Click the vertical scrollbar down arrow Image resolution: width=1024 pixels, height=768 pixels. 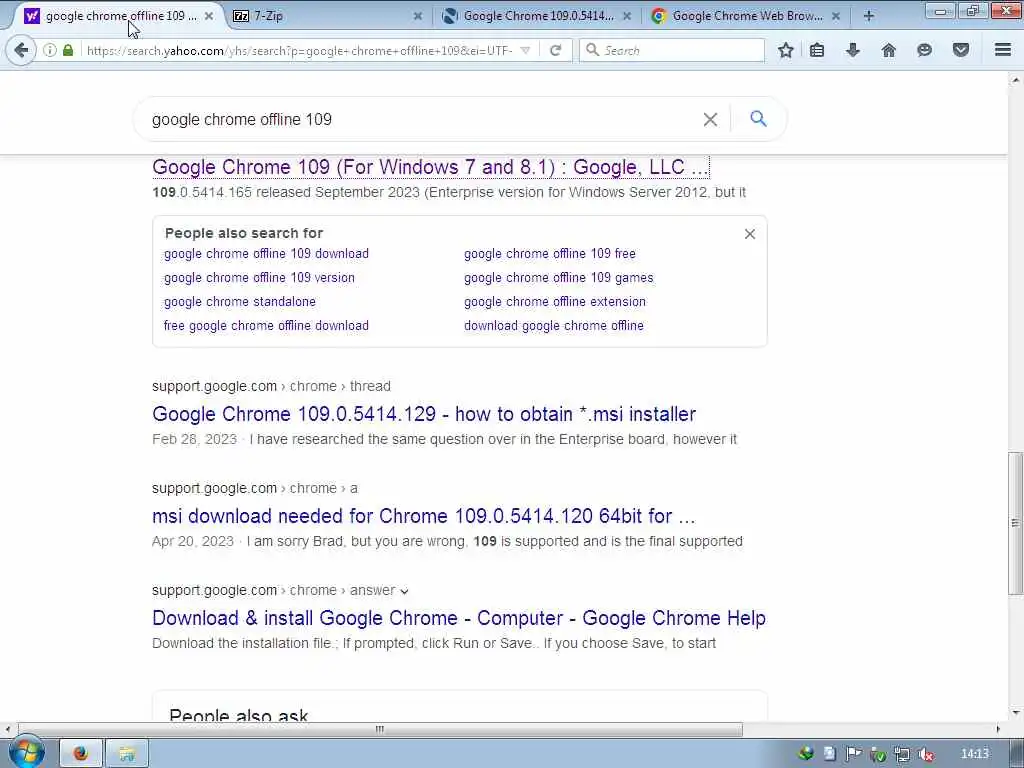(1015, 712)
